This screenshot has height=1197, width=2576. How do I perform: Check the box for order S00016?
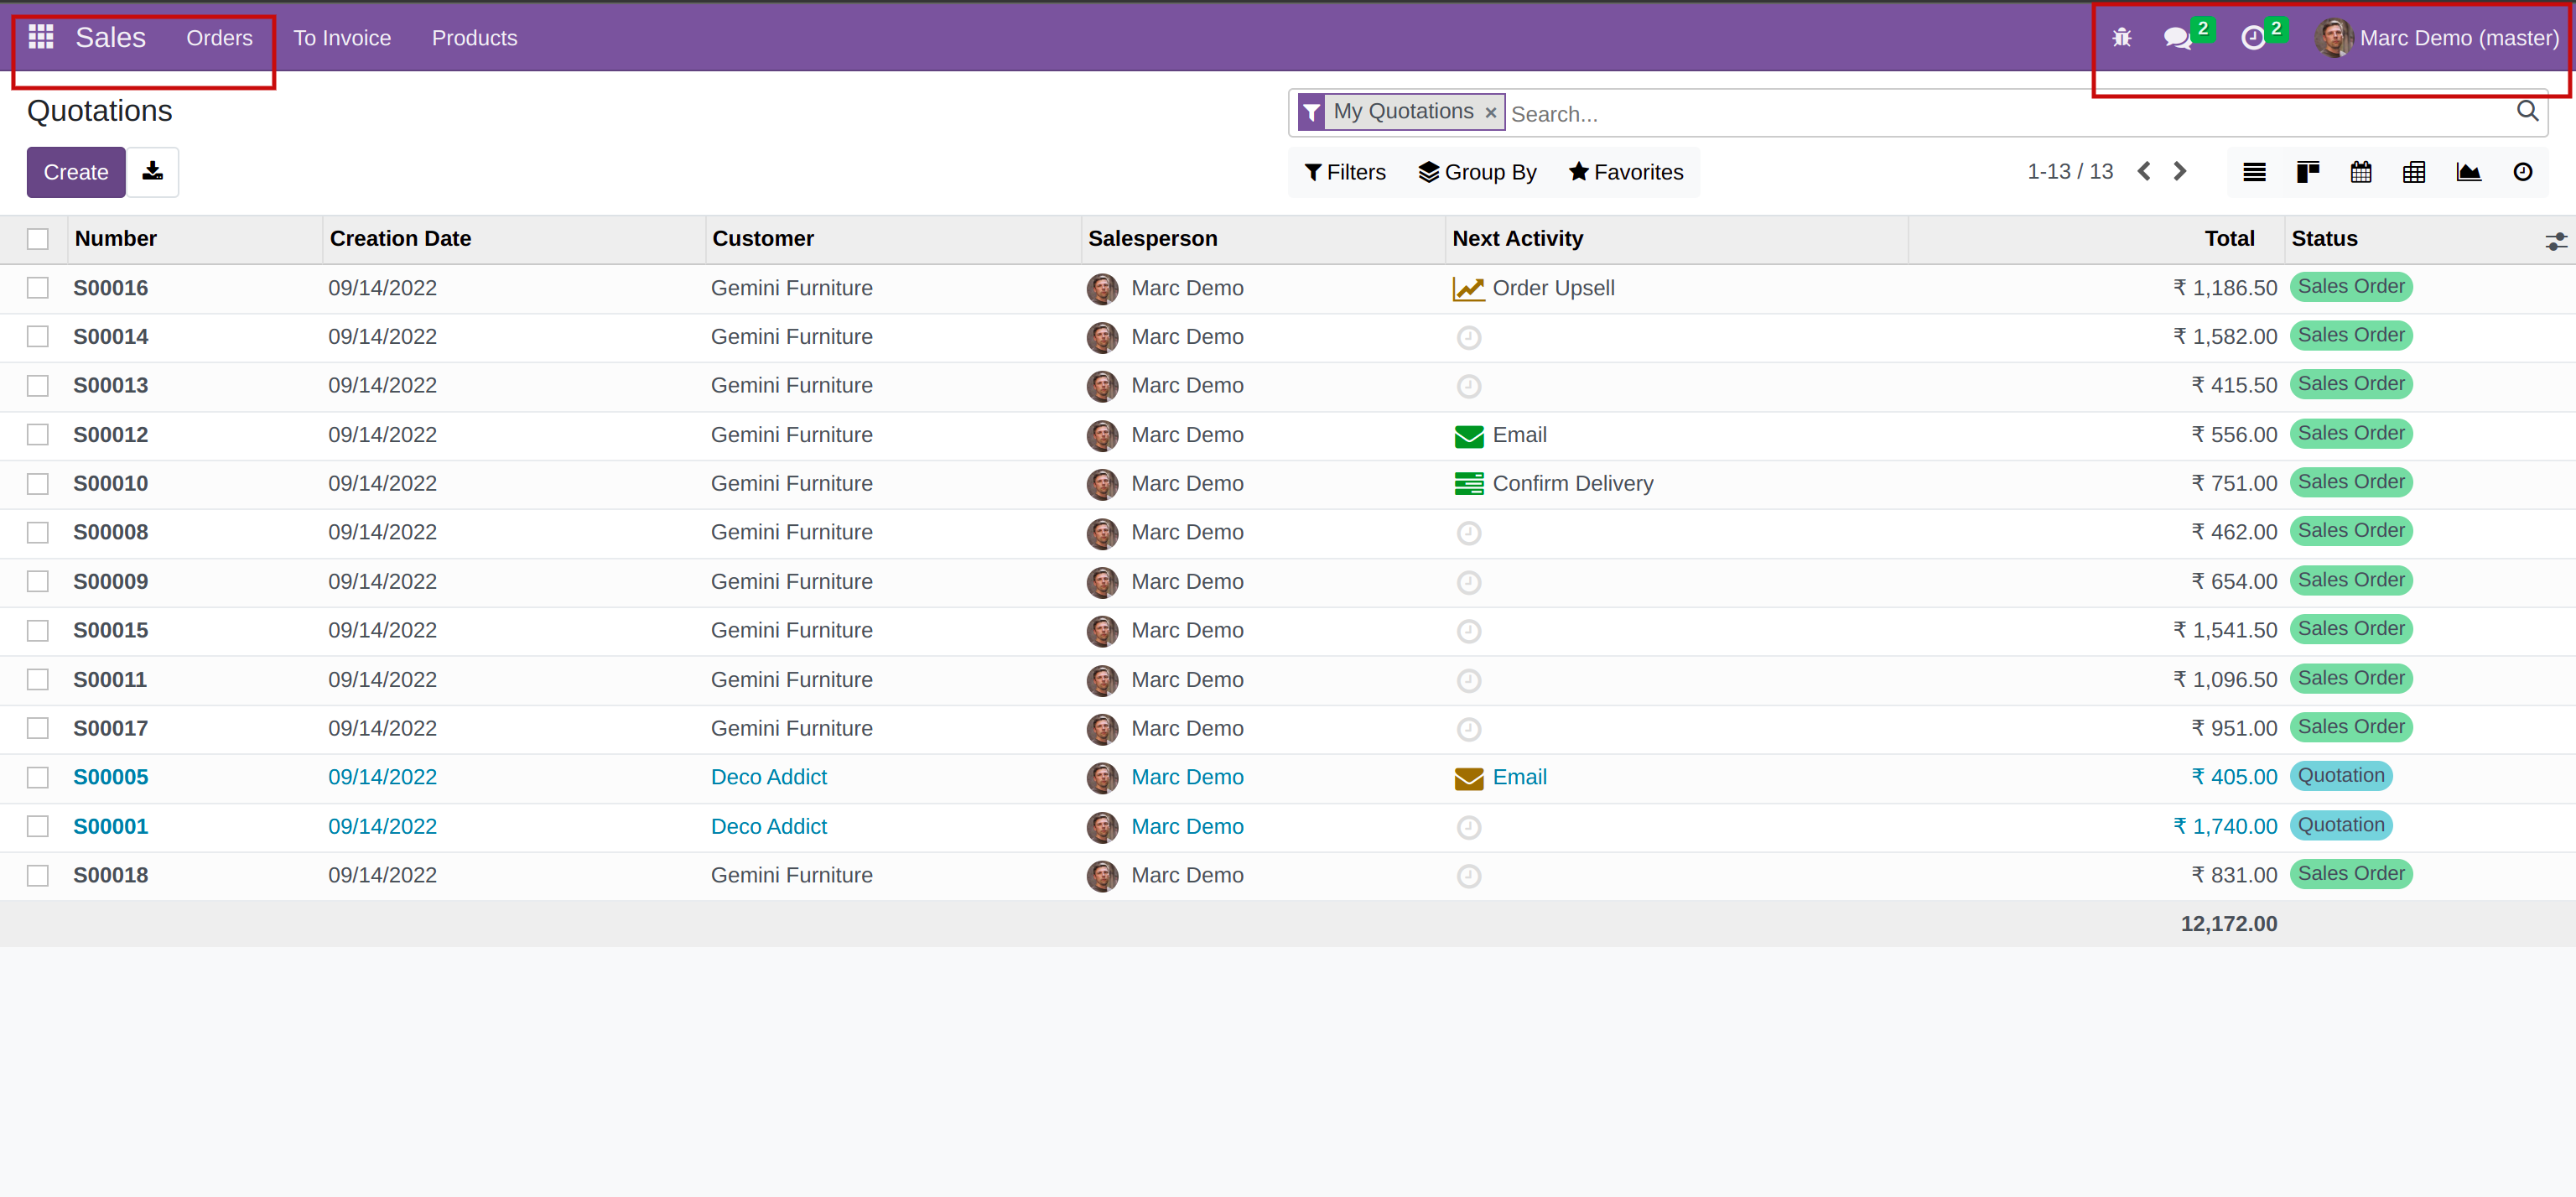pos(38,288)
